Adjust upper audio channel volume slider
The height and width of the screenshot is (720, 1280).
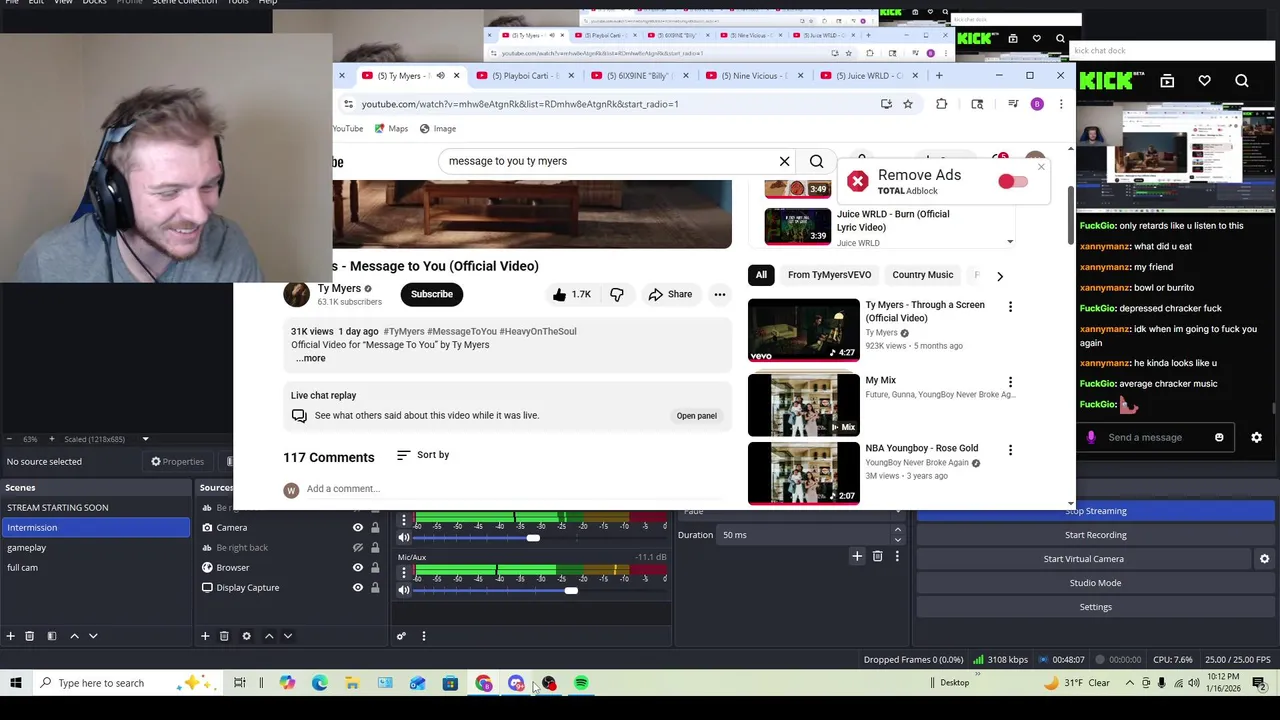[x=533, y=538]
